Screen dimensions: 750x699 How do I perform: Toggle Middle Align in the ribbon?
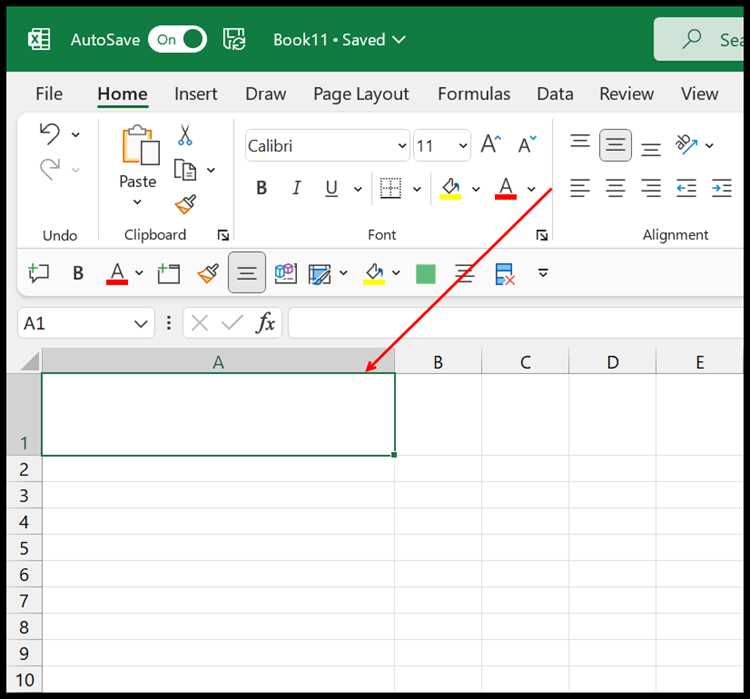pyautogui.click(x=615, y=145)
